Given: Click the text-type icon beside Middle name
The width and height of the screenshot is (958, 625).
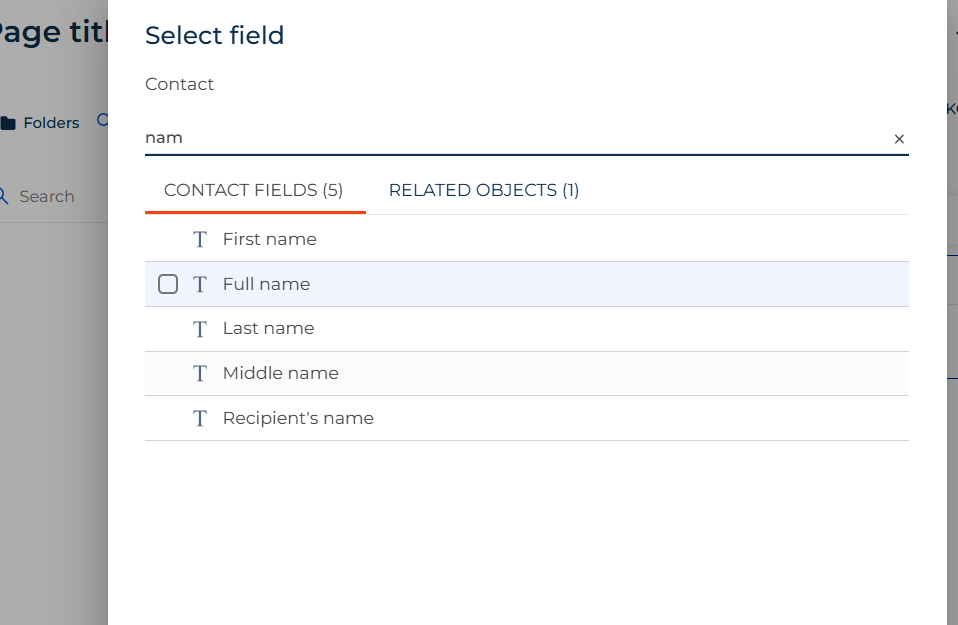Looking at the screenshot, I should (200, 373).
